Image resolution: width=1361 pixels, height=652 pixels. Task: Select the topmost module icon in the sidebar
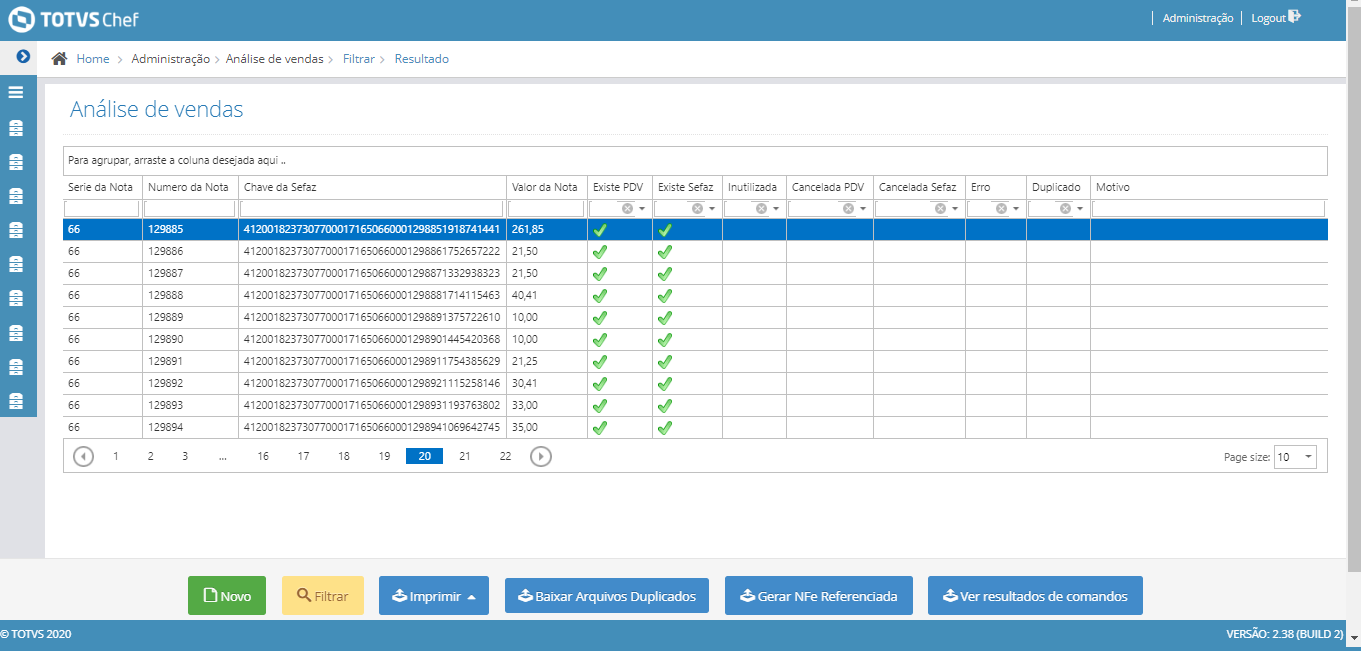[x=16, y=127]
